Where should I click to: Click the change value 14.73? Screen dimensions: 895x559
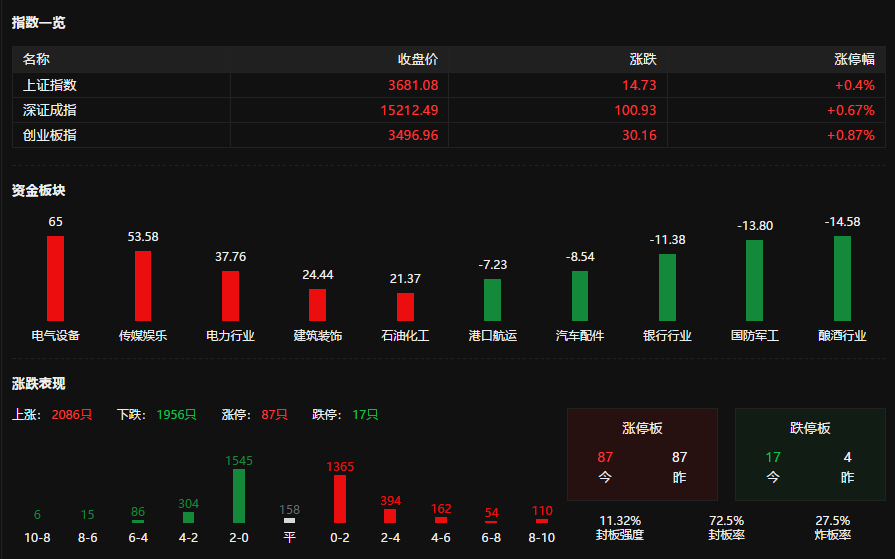point(639,85)
